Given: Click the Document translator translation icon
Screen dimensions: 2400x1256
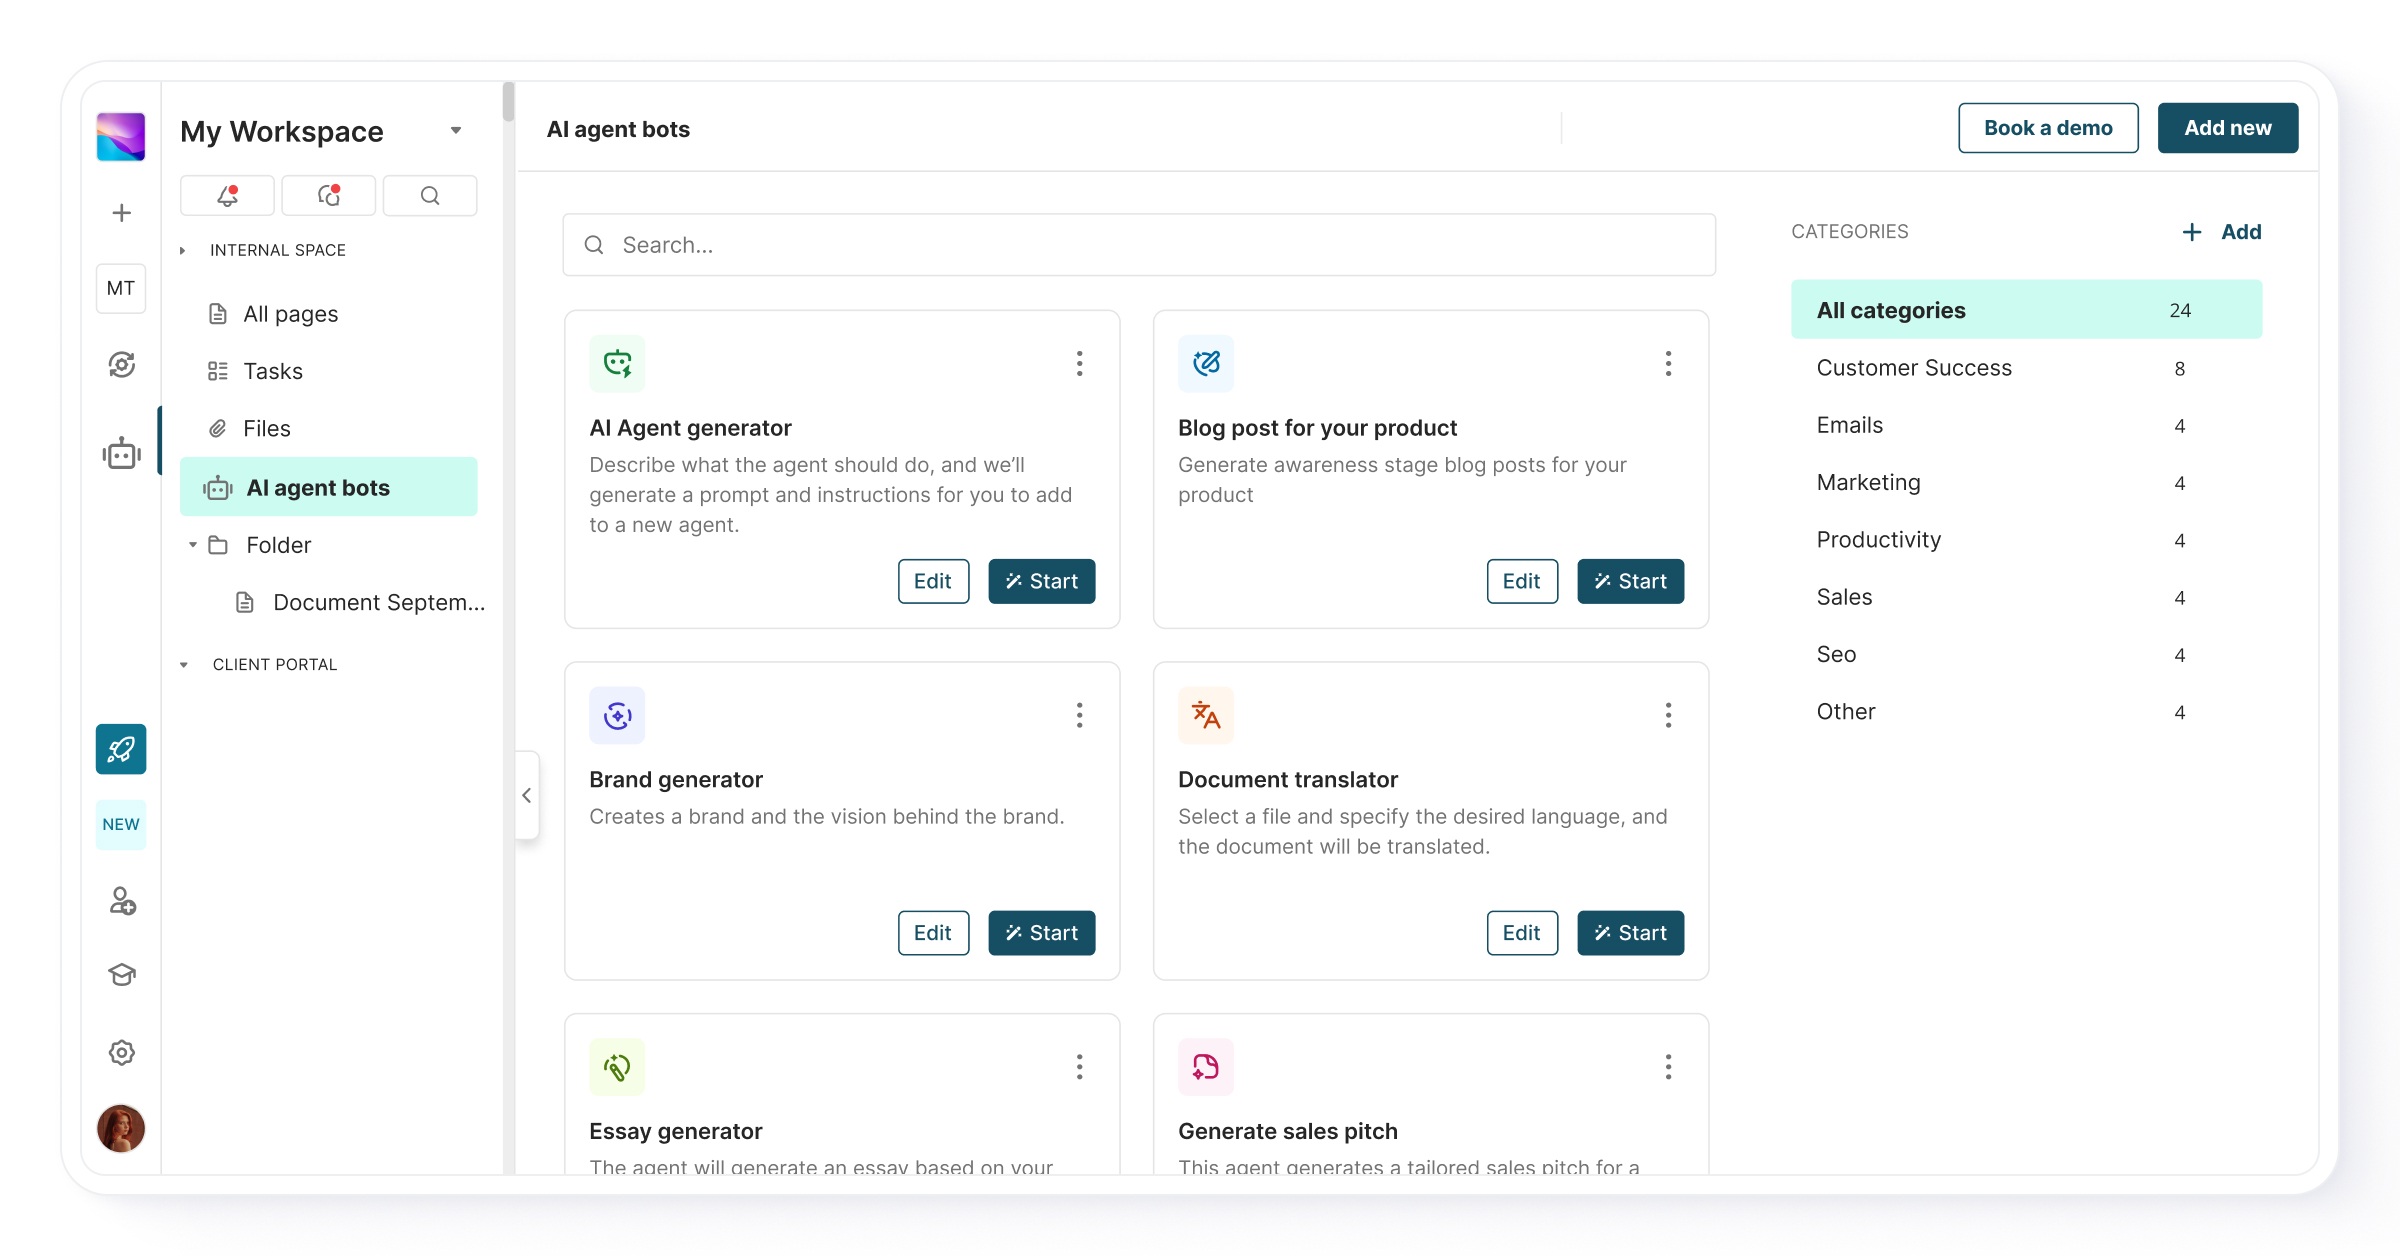Looking at the screenshot, I should pos(1205,715).
